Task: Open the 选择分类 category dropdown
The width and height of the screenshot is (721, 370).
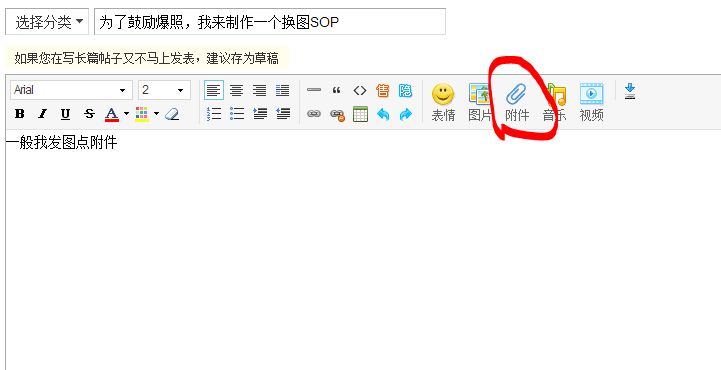Action: [47, 22]
